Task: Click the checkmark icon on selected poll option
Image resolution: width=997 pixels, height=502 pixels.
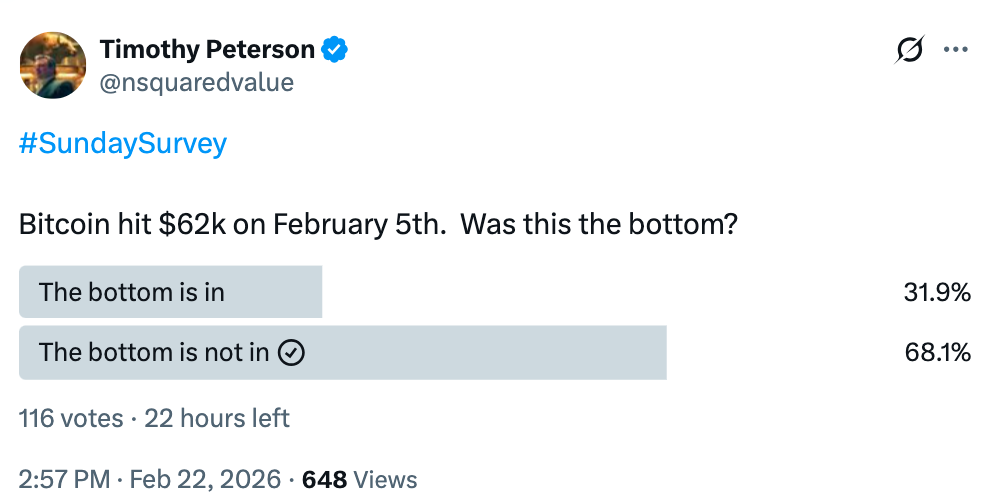Action: [x=290, y=352]
